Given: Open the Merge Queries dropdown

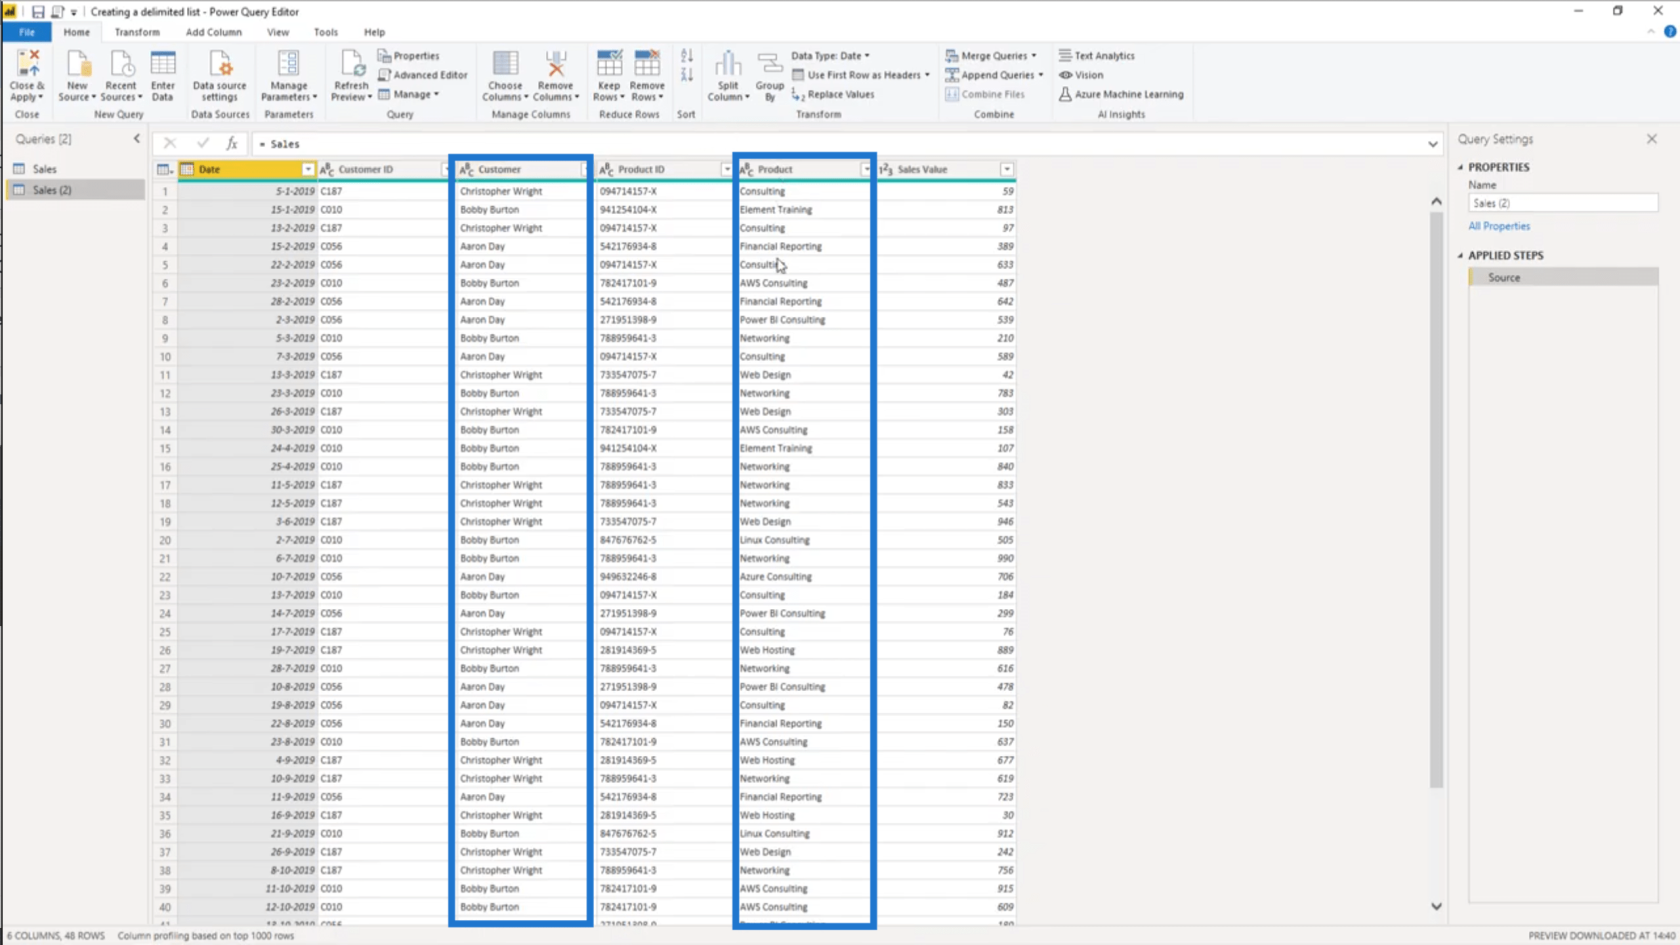Looking at the screenshot, I should click(x=991, y=56).
